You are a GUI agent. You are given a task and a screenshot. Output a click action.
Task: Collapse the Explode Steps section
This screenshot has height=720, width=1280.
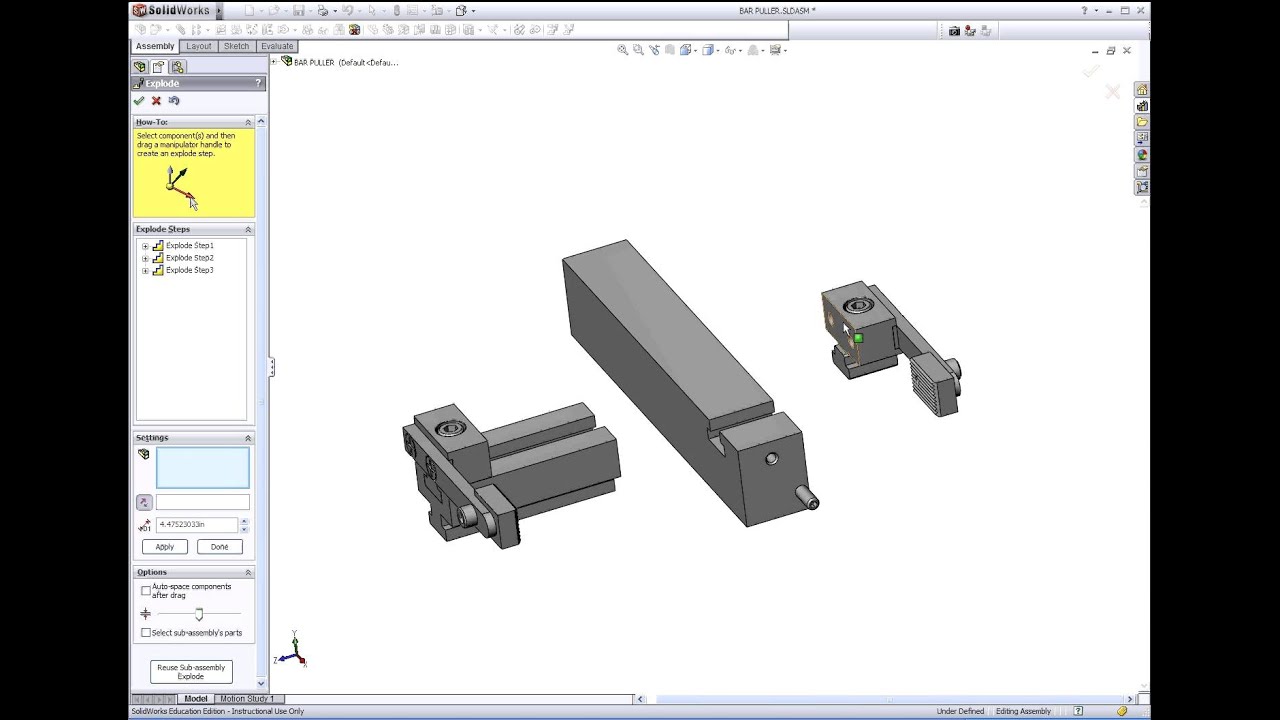248,230
